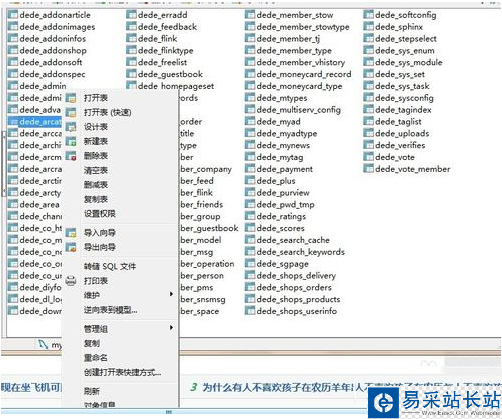
Task: Click the 设计表 design table icon
Action: coord(71,127)
